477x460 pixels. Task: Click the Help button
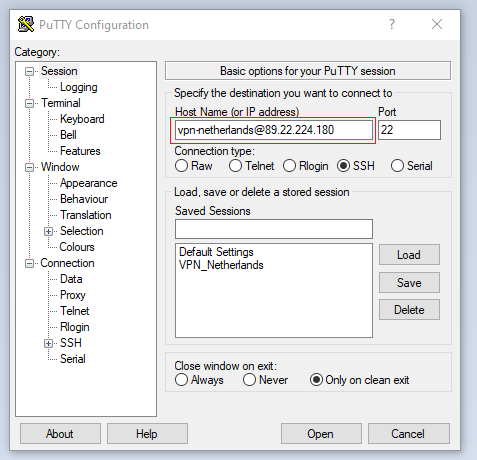pyautogui.click(x=147, y=434)
